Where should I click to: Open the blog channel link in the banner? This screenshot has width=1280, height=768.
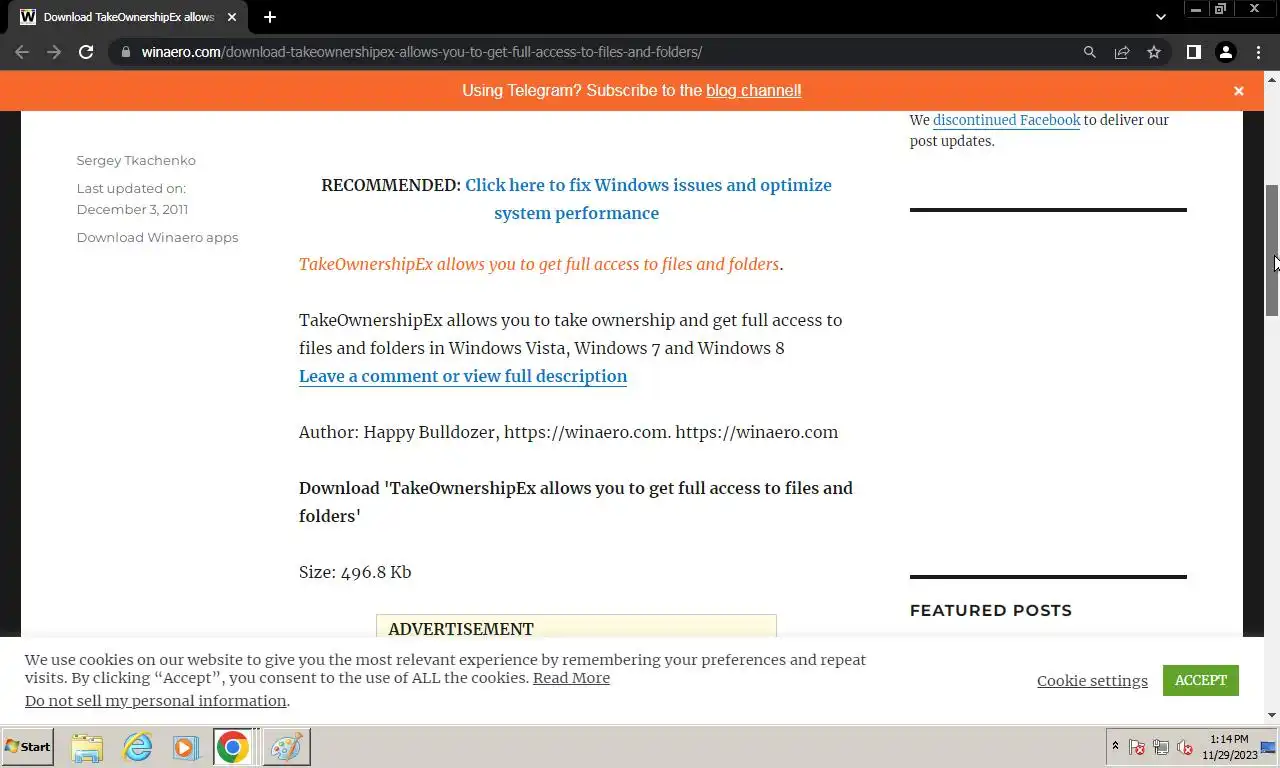click(x=754, y=90)
